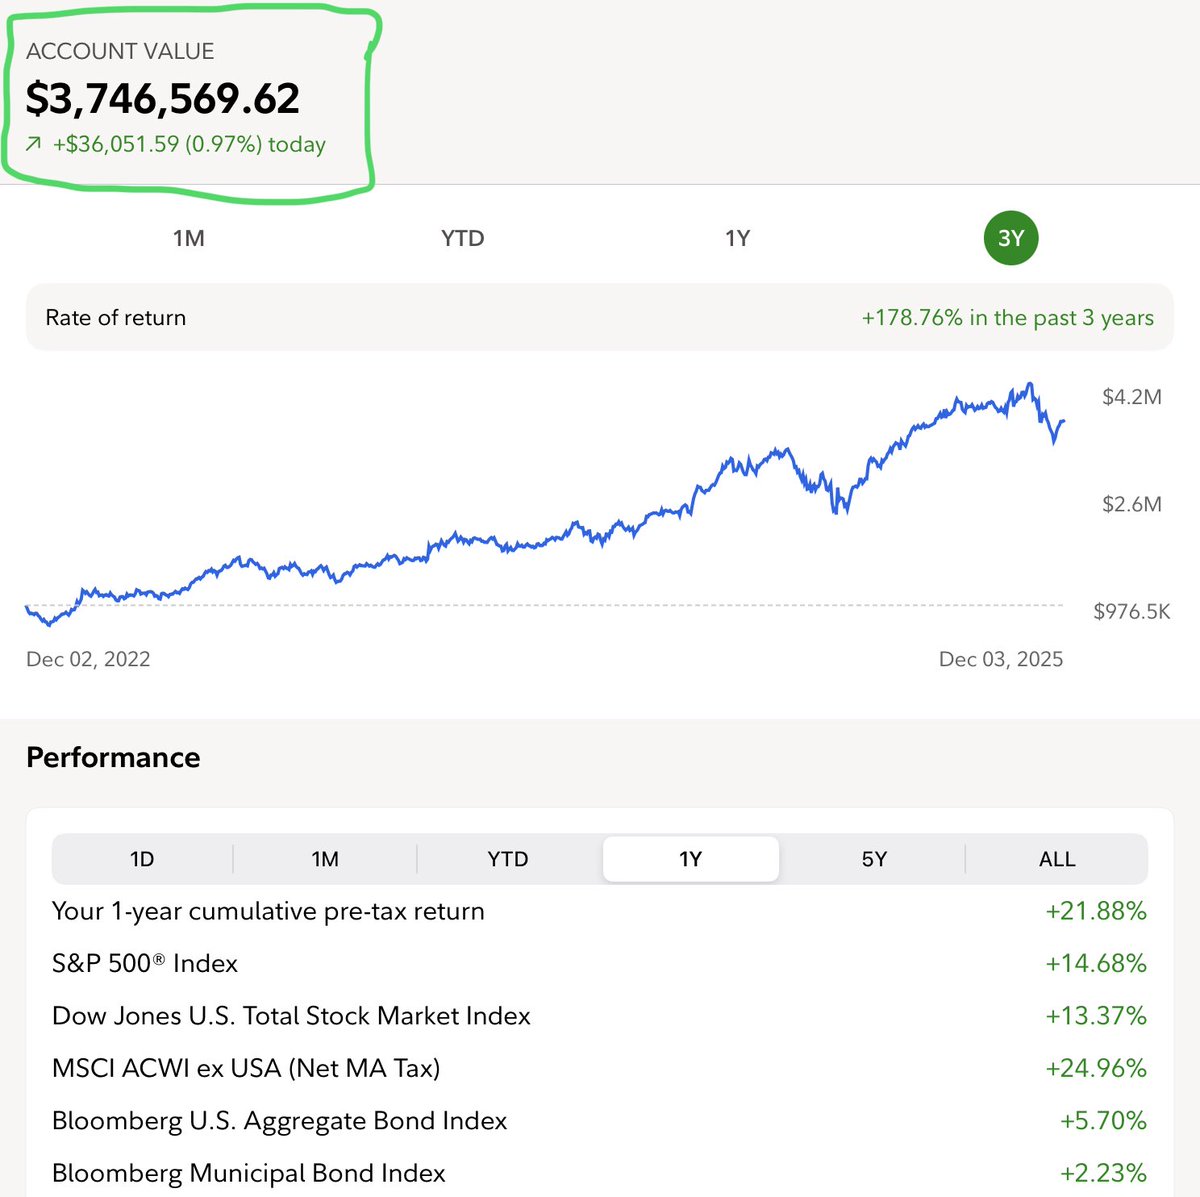Screen dimensions: 1200x1197
Task: Click the Dec 03, 2025 end date
Action: coord(1001,659)
